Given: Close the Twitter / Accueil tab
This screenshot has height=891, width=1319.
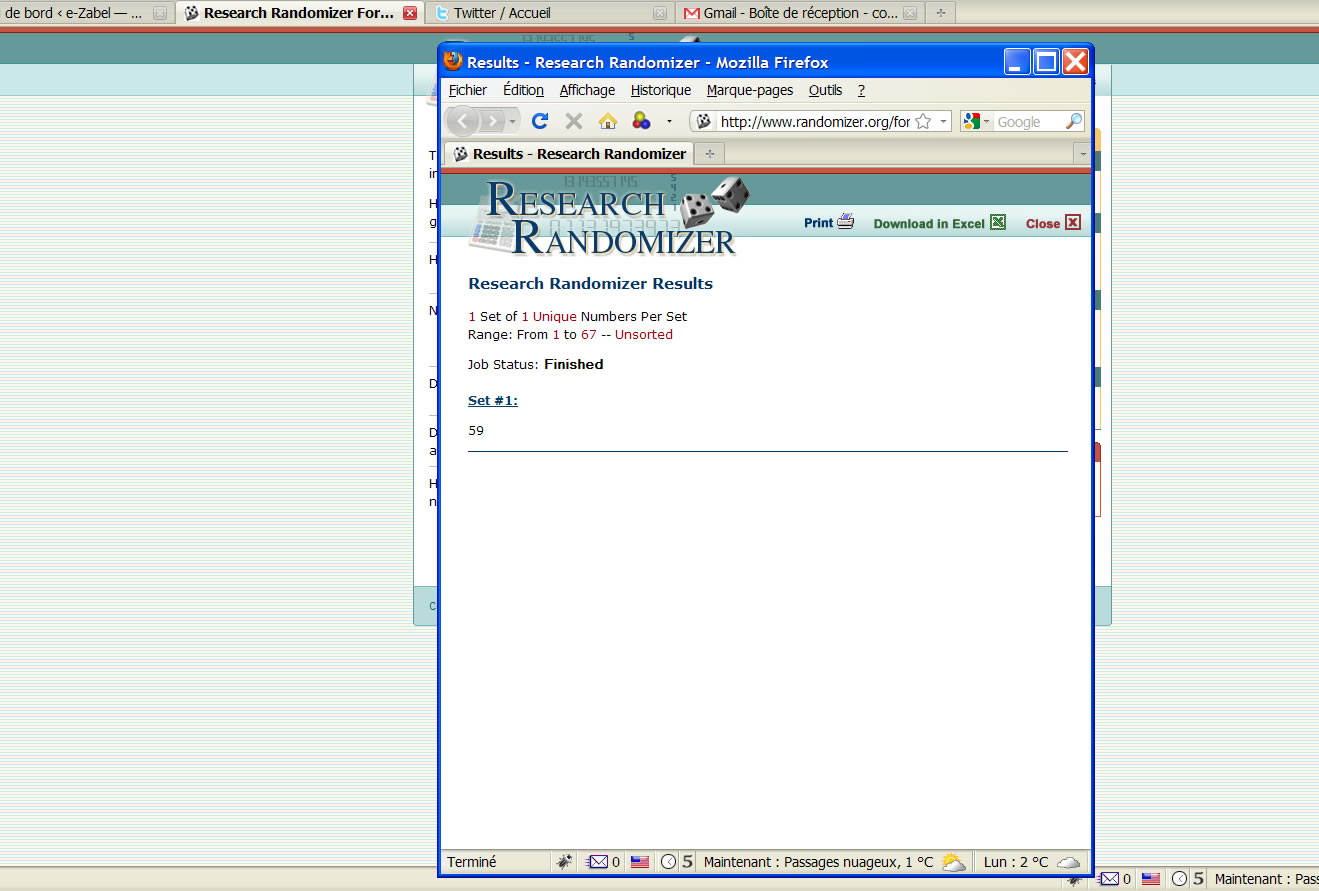Looking at the screenshot, I should coord(659,14).
